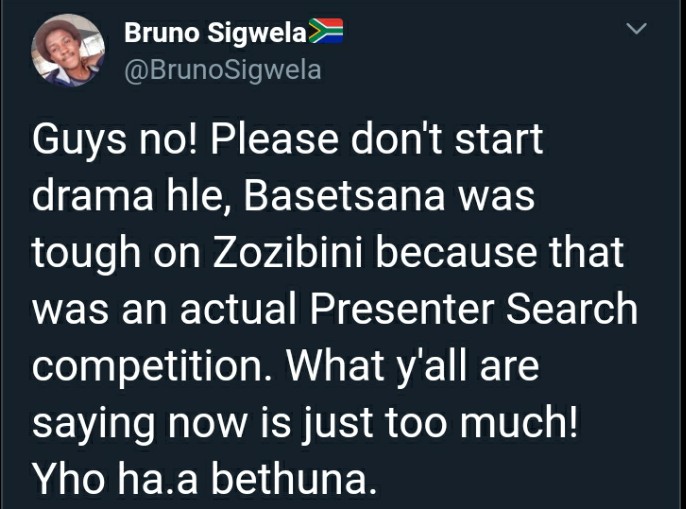Visit the @BrunoSigwela handle
This screenshot has width=686, height=509.
click(x=223, y=70)
